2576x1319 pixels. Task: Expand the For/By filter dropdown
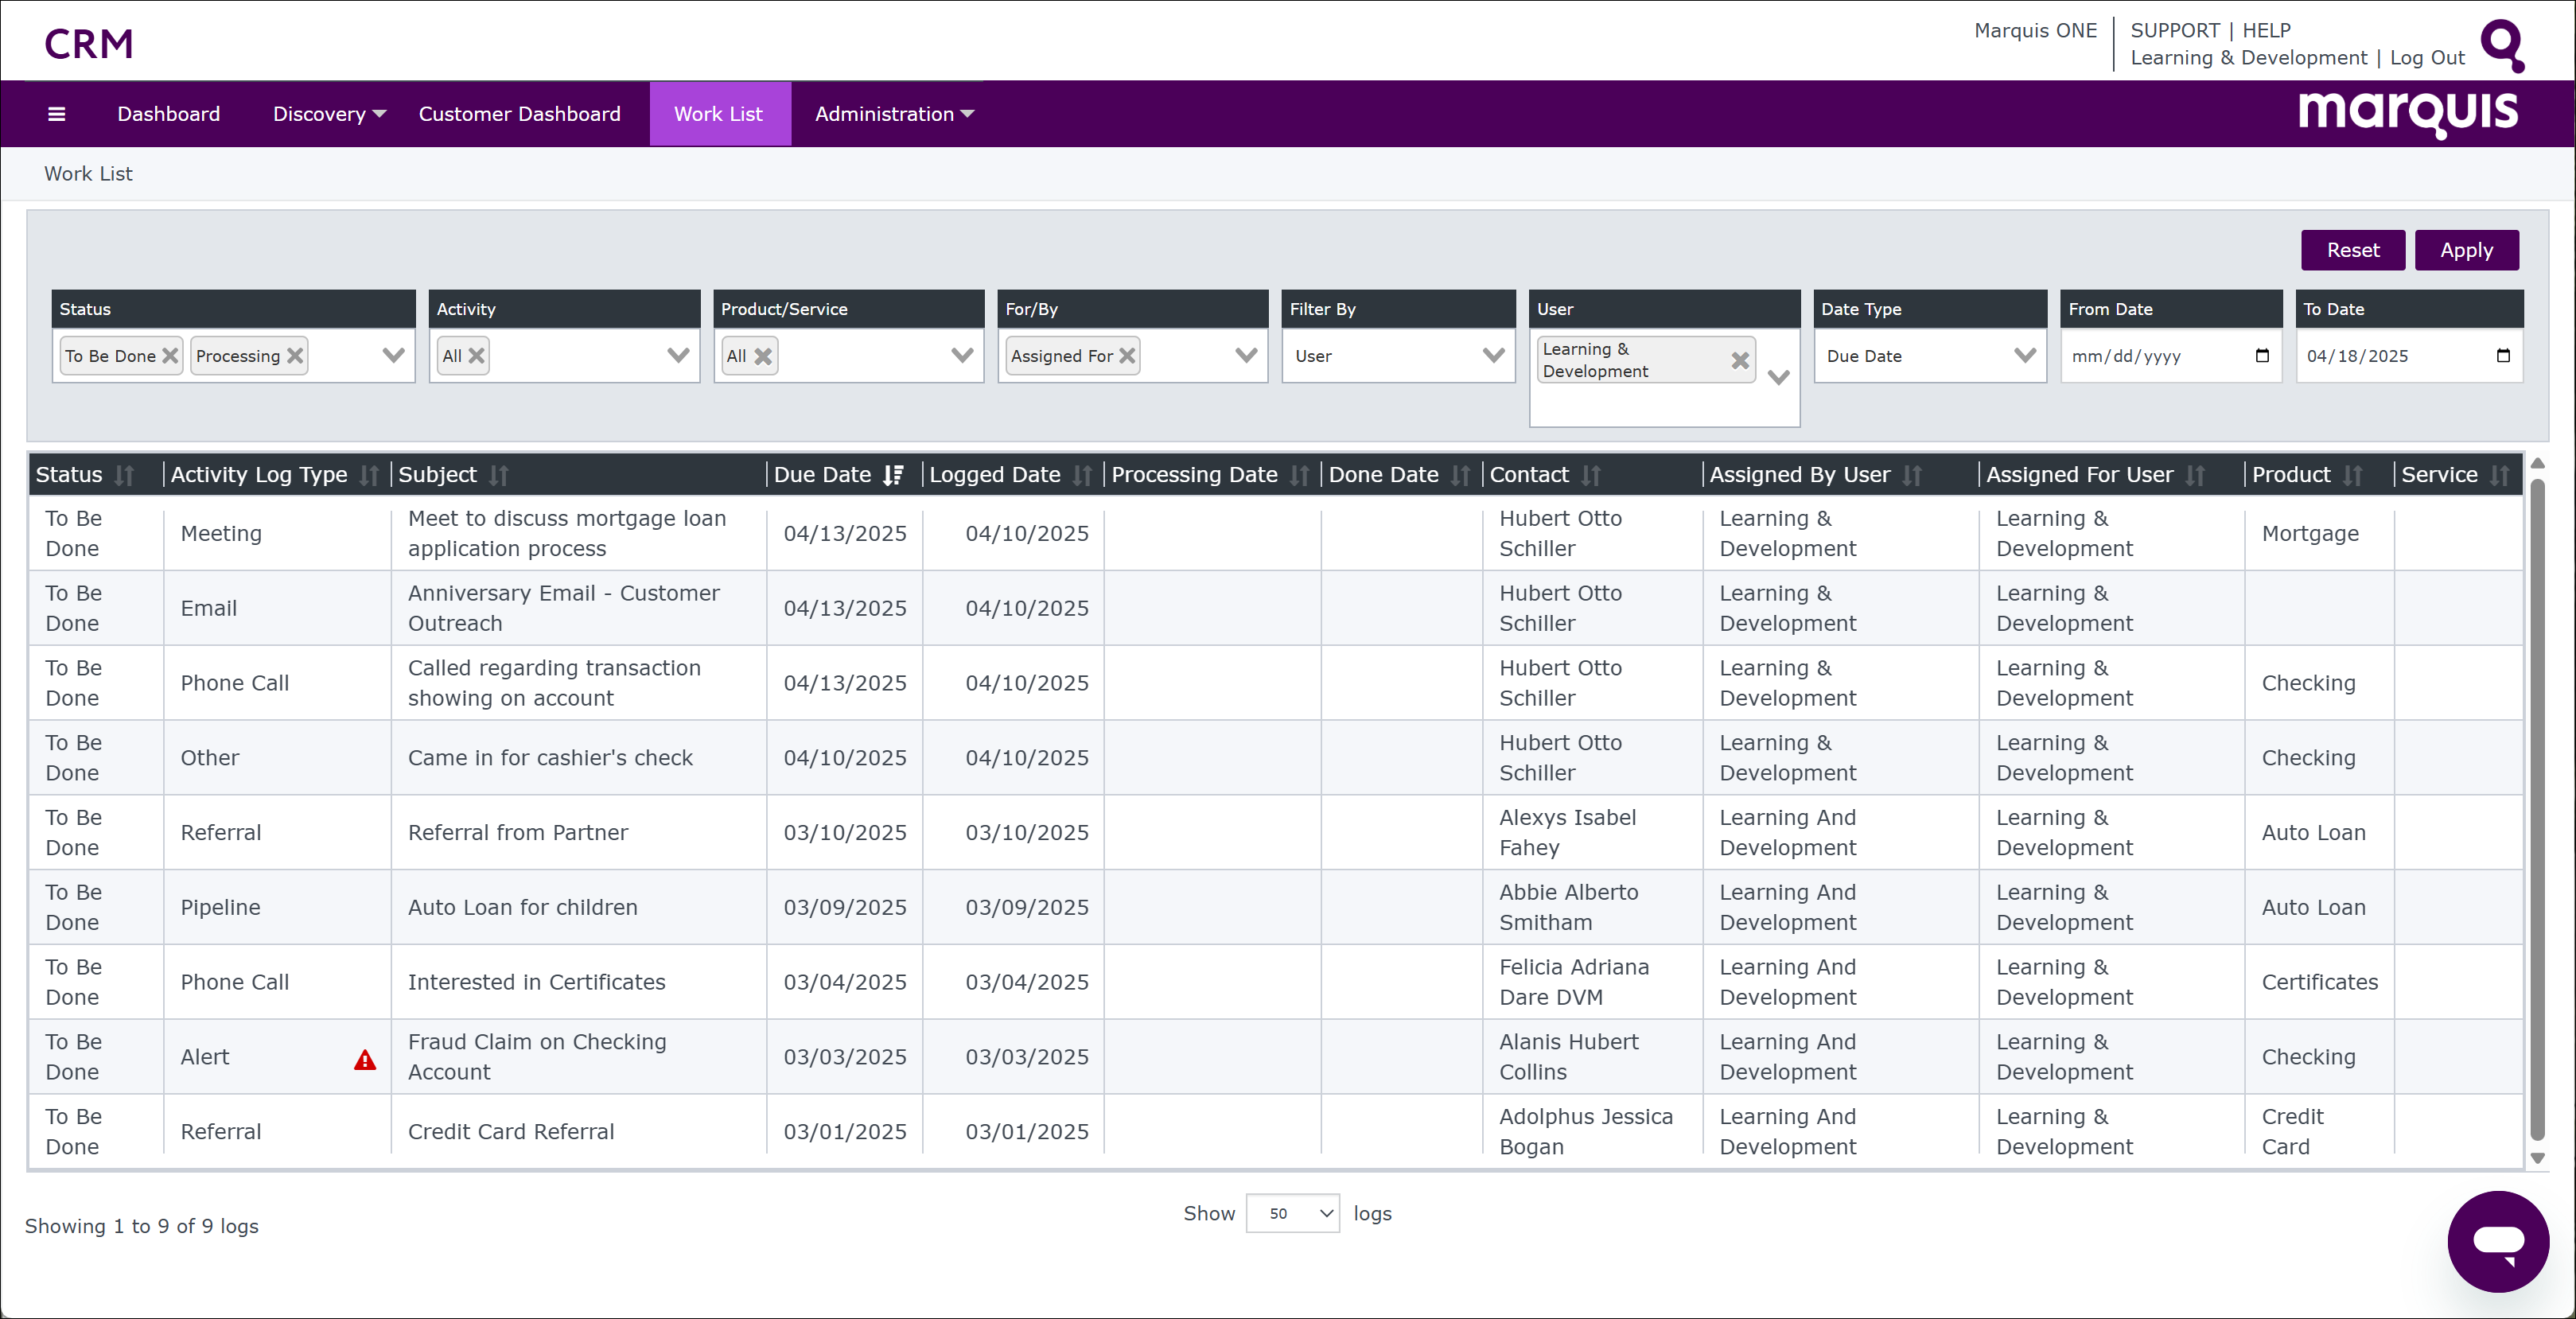1246,356
